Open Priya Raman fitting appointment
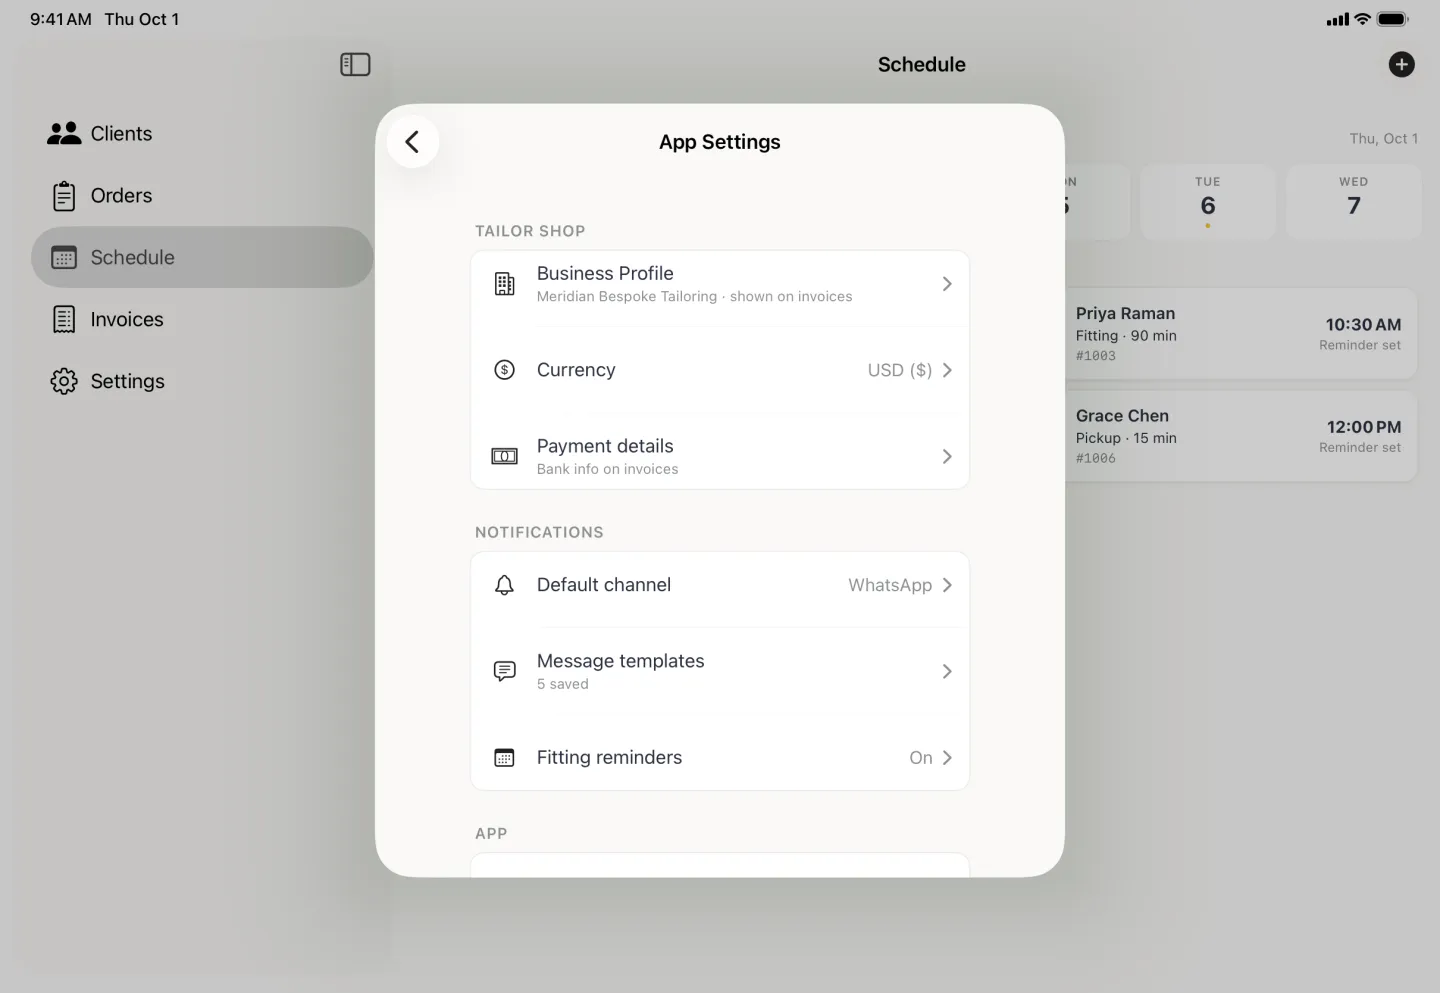Screen dimensions: 1440x993 (x=1241, y=334)
